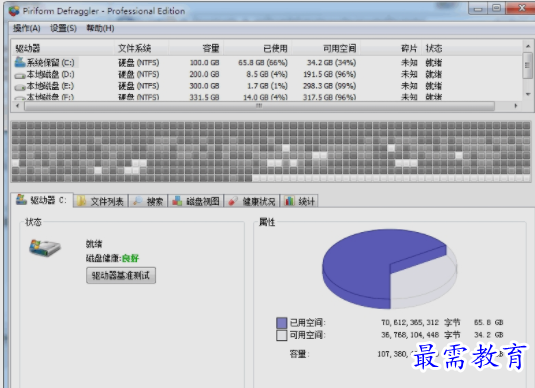Sort by the 容量 column header
Screen dimensions: 535x388
coord(196,48)
